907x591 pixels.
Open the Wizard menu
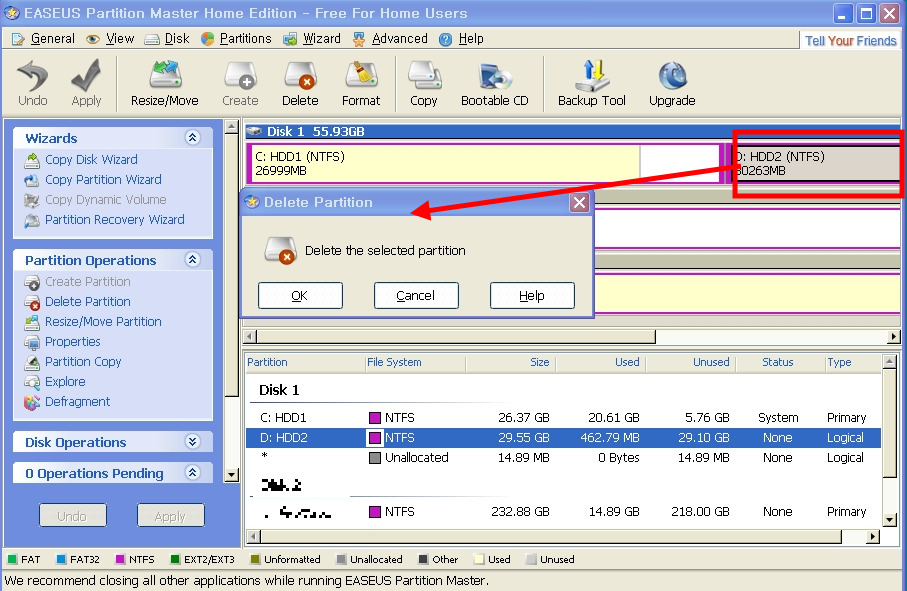point(312,39)
